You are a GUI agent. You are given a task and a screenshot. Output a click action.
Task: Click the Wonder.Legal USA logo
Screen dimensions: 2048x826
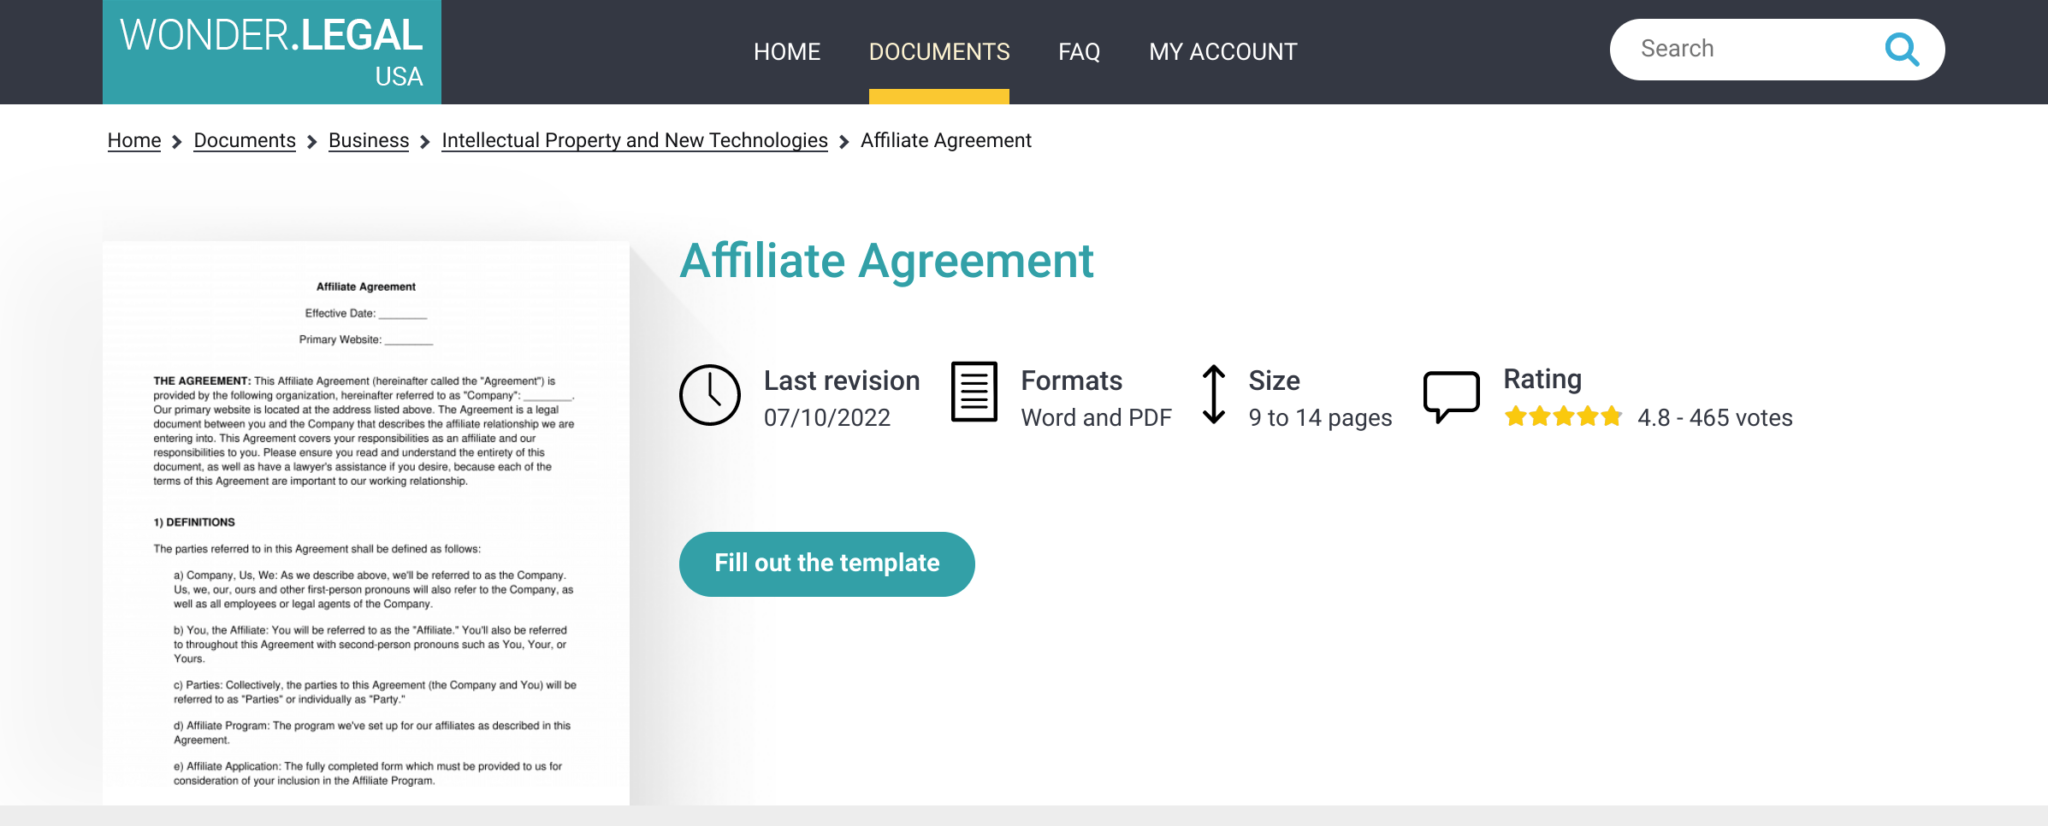click(x=271, y=50)
